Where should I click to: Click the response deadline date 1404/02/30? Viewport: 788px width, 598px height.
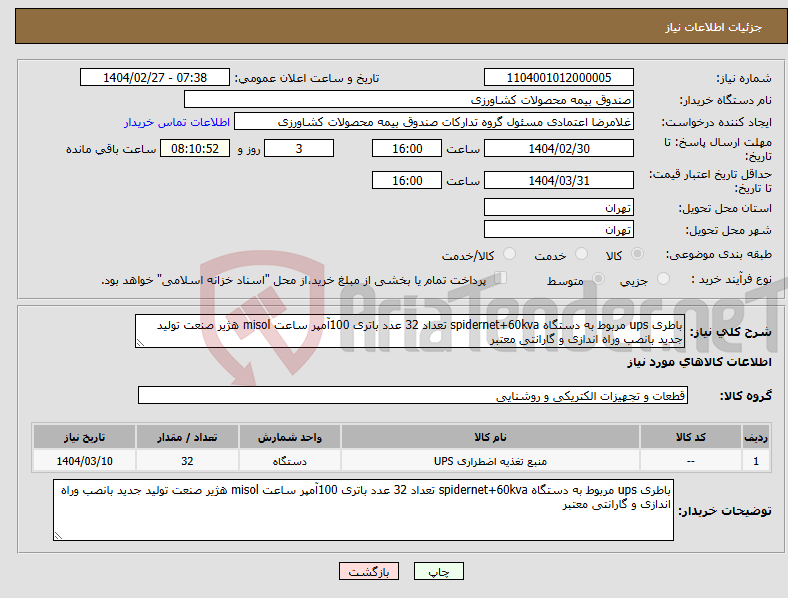click(x=558, y=148)
